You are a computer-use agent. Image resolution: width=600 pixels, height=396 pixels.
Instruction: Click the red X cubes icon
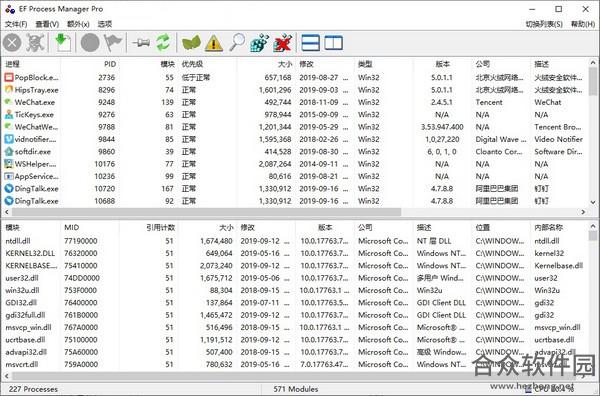tap(283, 43)
